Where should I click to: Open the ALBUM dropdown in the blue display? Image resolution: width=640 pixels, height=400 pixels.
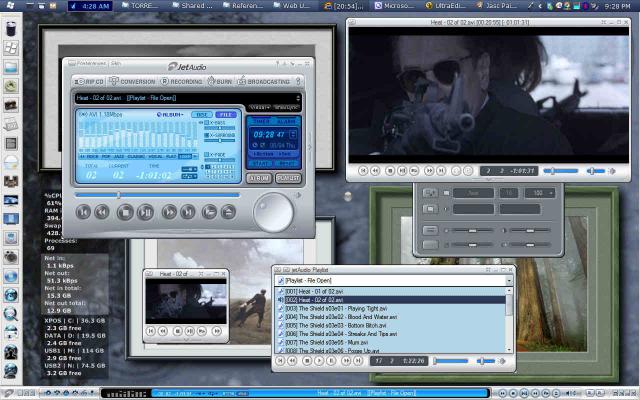click(170, 115)
